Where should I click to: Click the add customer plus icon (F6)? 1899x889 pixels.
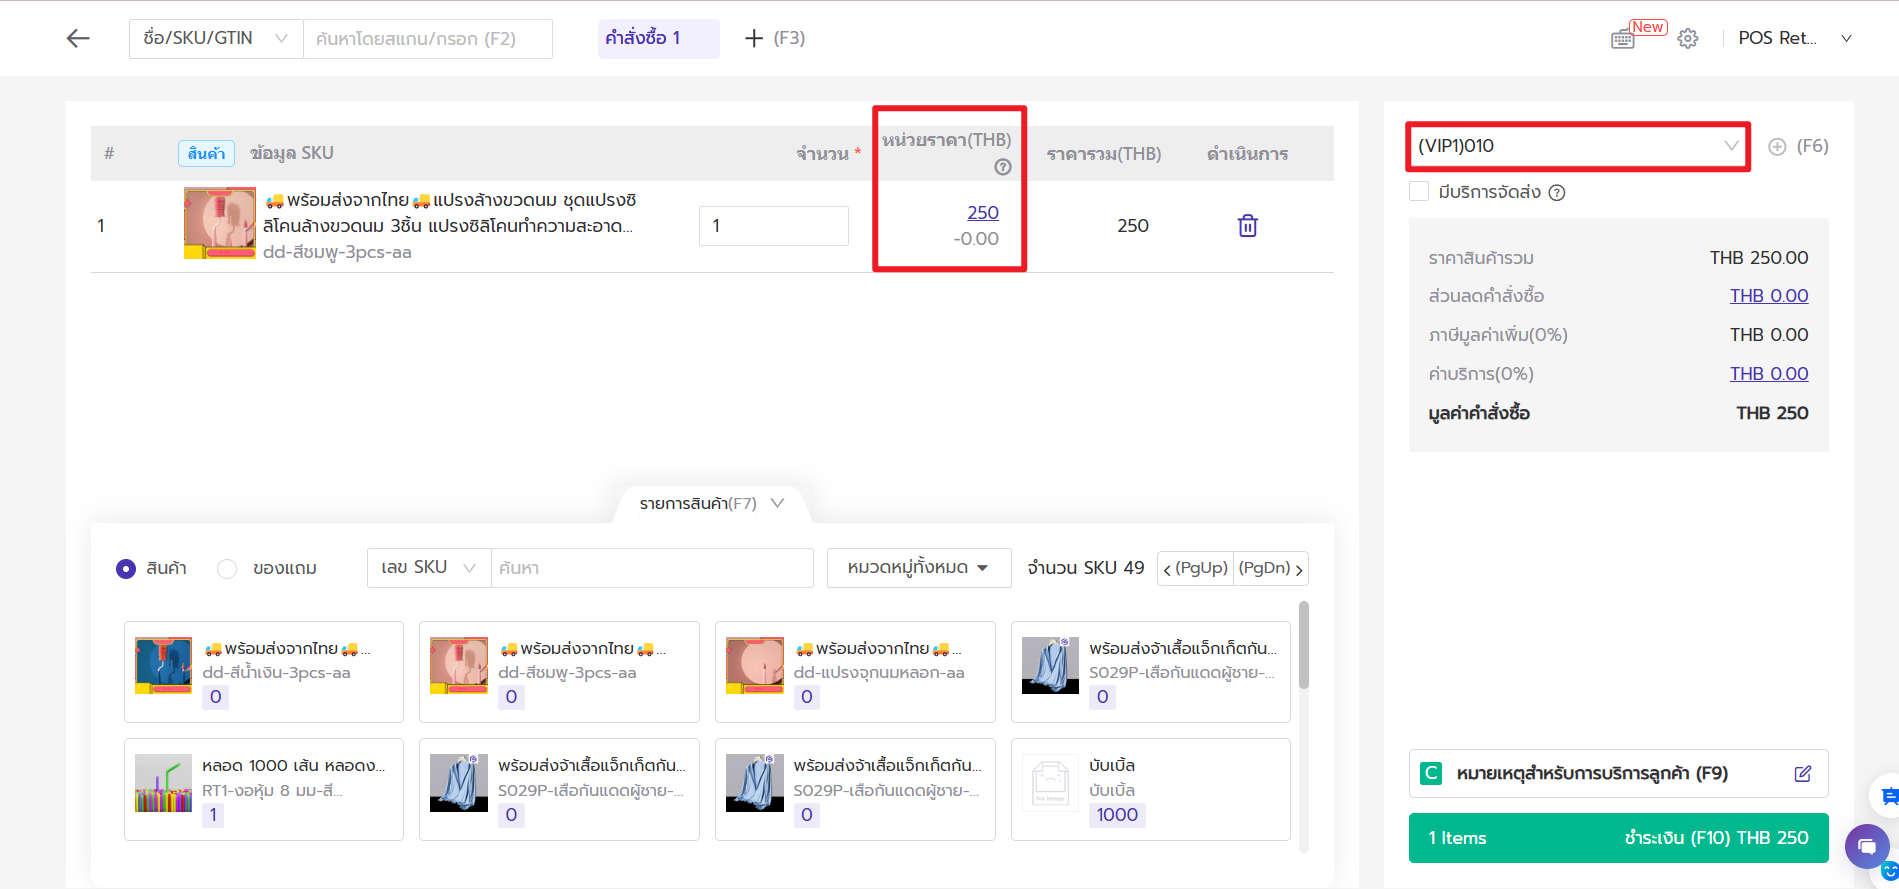tap(1777, 147)
